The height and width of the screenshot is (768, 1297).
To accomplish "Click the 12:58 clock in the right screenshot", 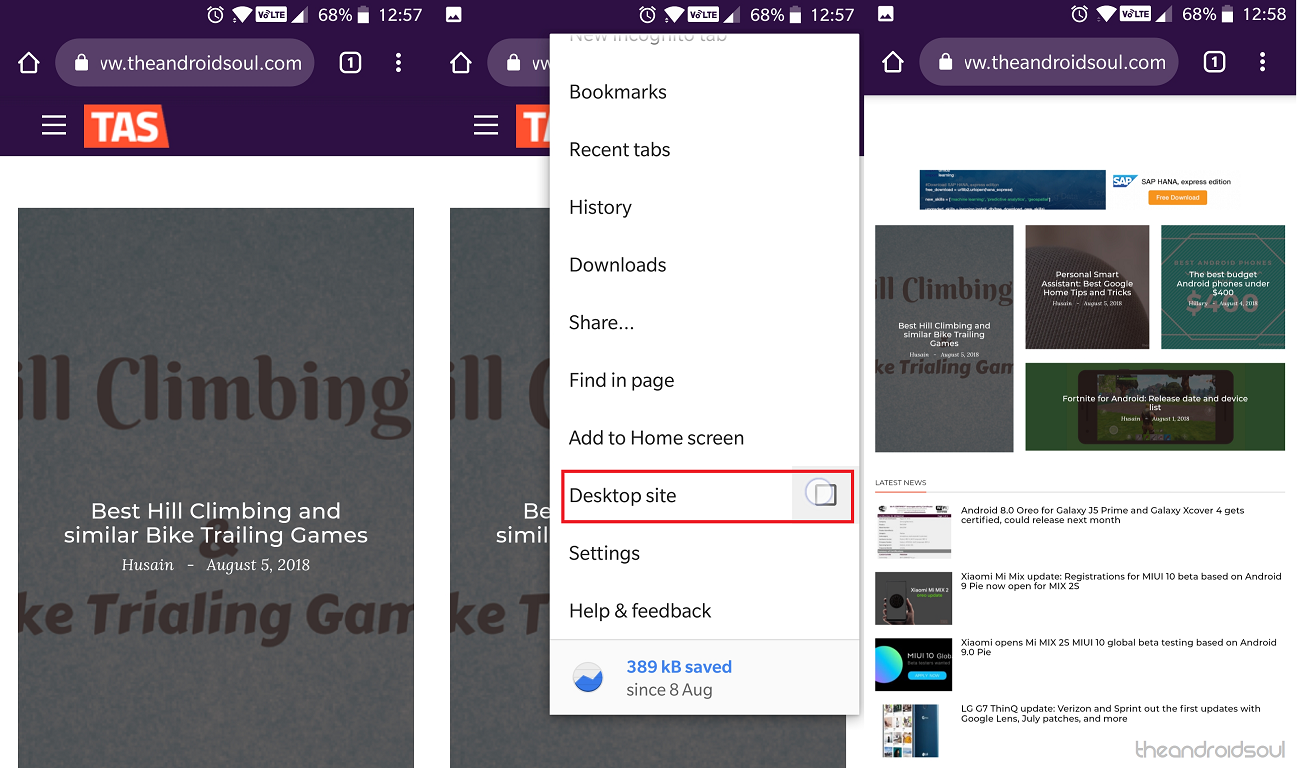I will pyautogui.click(x=1263, y=15).
